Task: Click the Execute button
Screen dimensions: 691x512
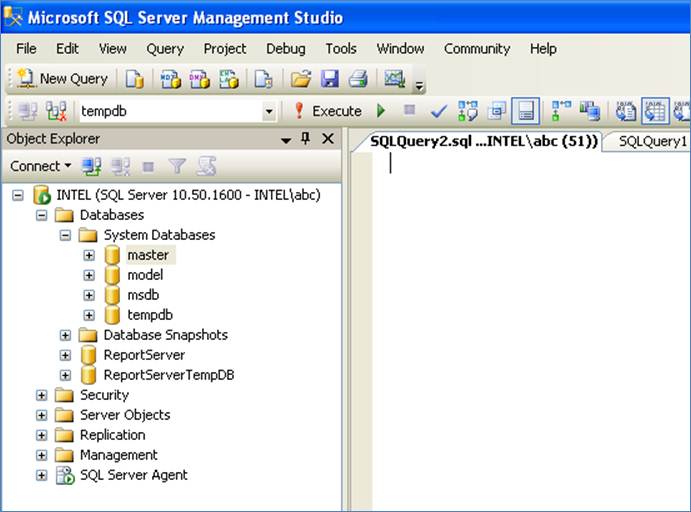Action: click(x=328, y=111)
